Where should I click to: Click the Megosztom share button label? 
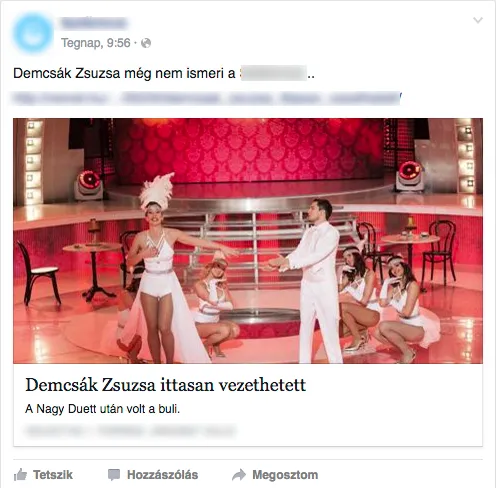point(285,475)
